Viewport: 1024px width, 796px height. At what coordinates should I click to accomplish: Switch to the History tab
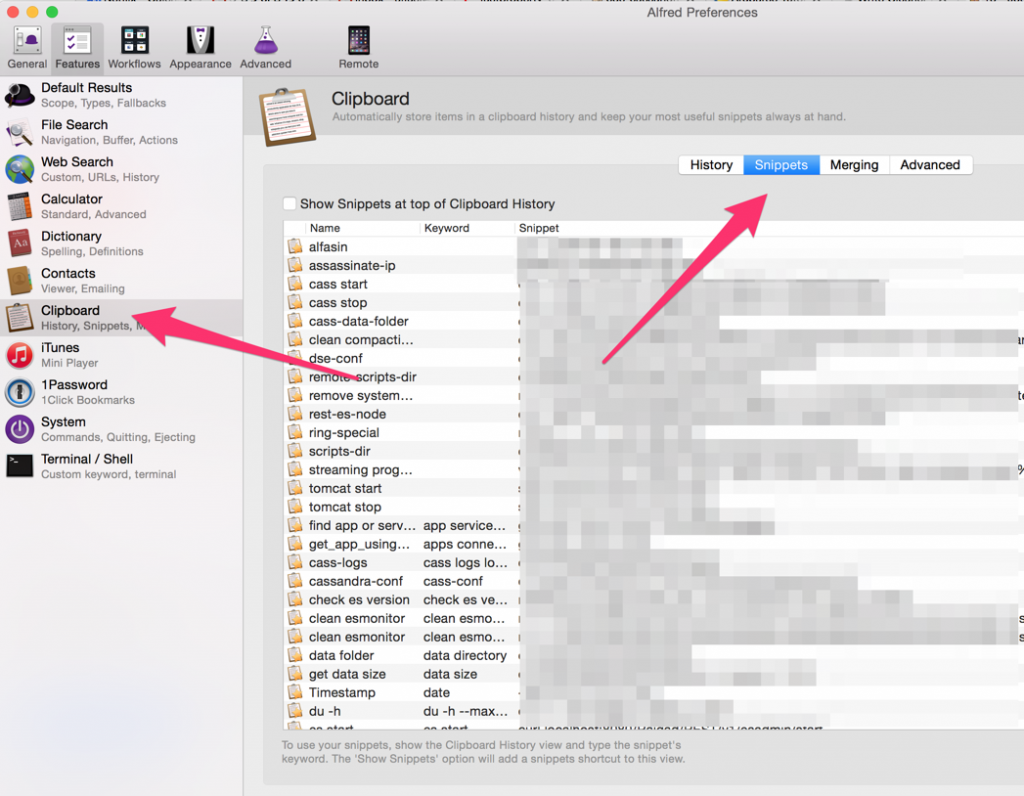[711, 165]
